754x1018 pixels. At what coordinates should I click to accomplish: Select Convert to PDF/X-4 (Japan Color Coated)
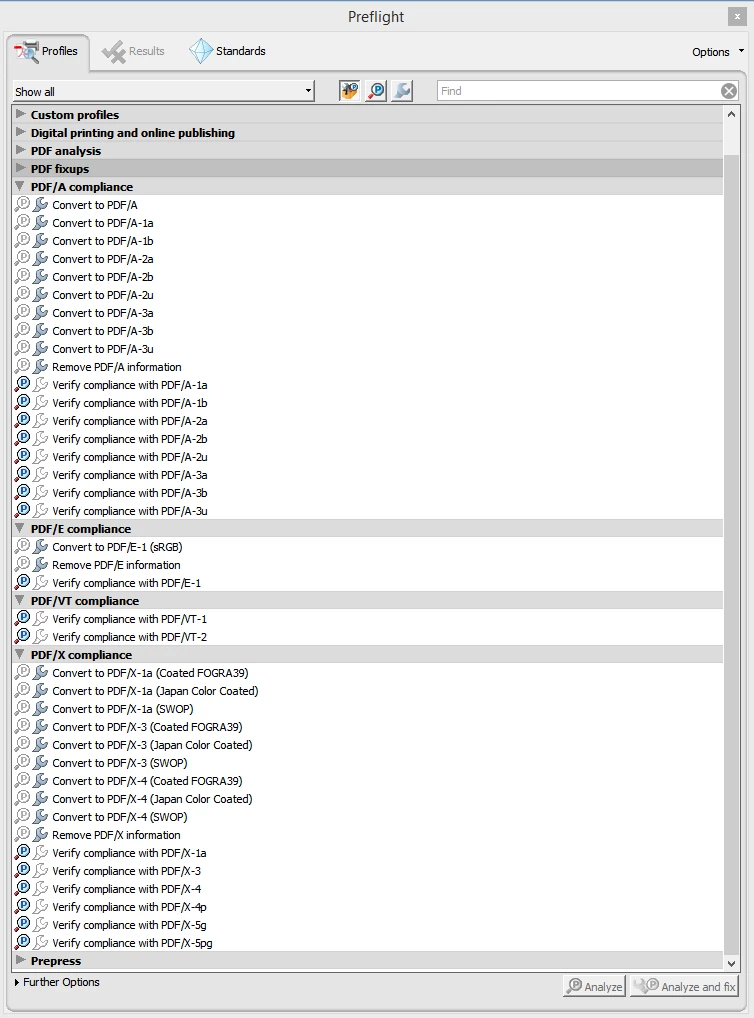[152, 799]
